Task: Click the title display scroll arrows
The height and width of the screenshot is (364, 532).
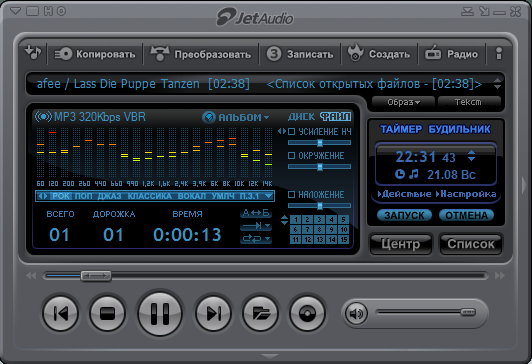Action: click(x=497, y=83)
